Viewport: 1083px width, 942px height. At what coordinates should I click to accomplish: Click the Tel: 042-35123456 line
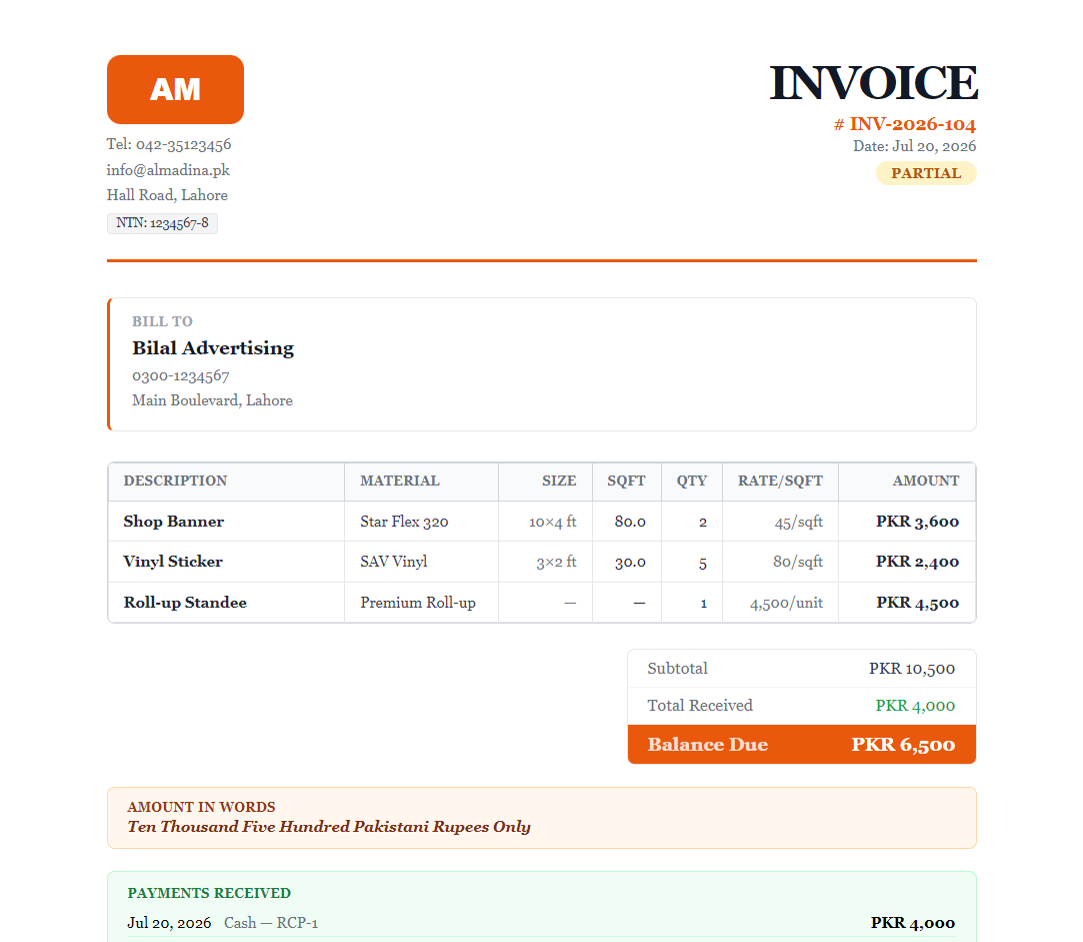[x=169, y=144]
